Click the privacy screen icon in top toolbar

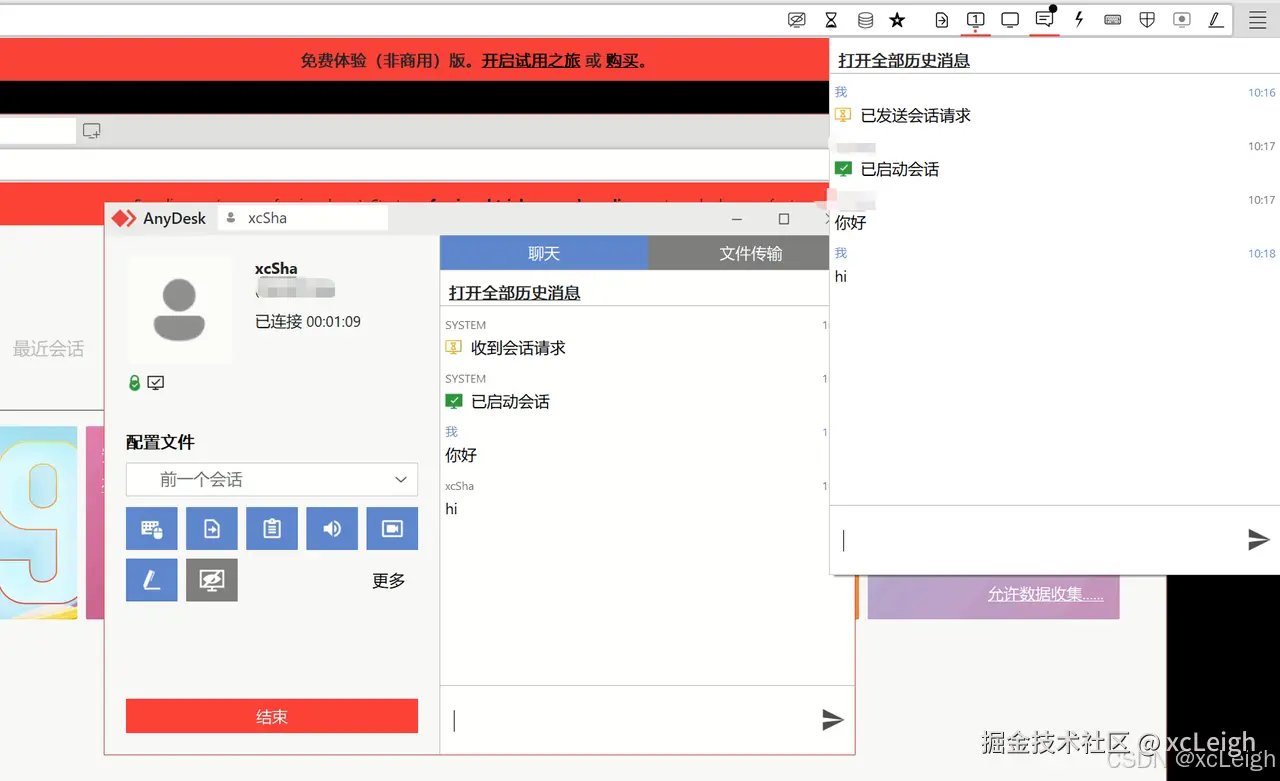(796, 20)
